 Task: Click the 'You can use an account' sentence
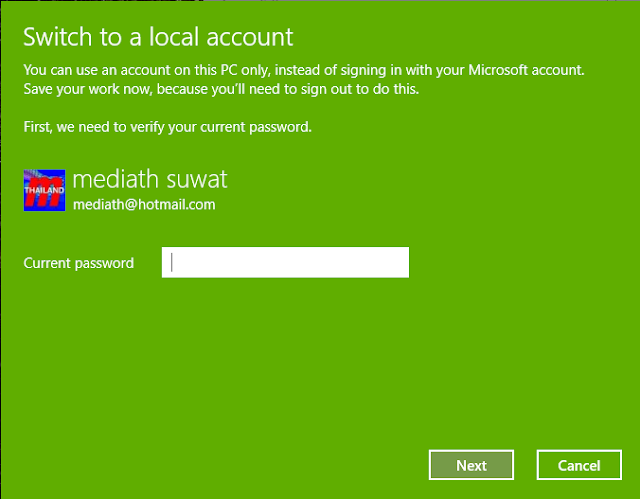304,70
